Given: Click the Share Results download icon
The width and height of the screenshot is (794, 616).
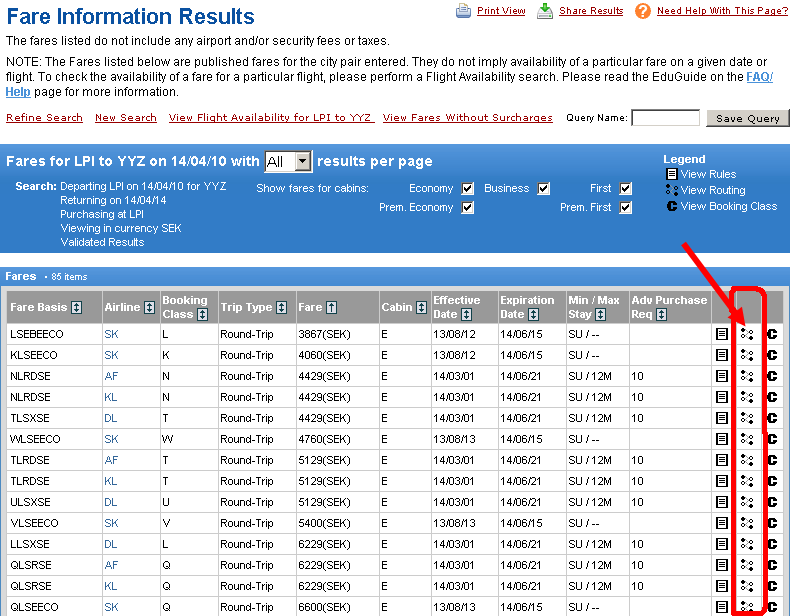Looking at the screenshot, I should pos(545,11).
